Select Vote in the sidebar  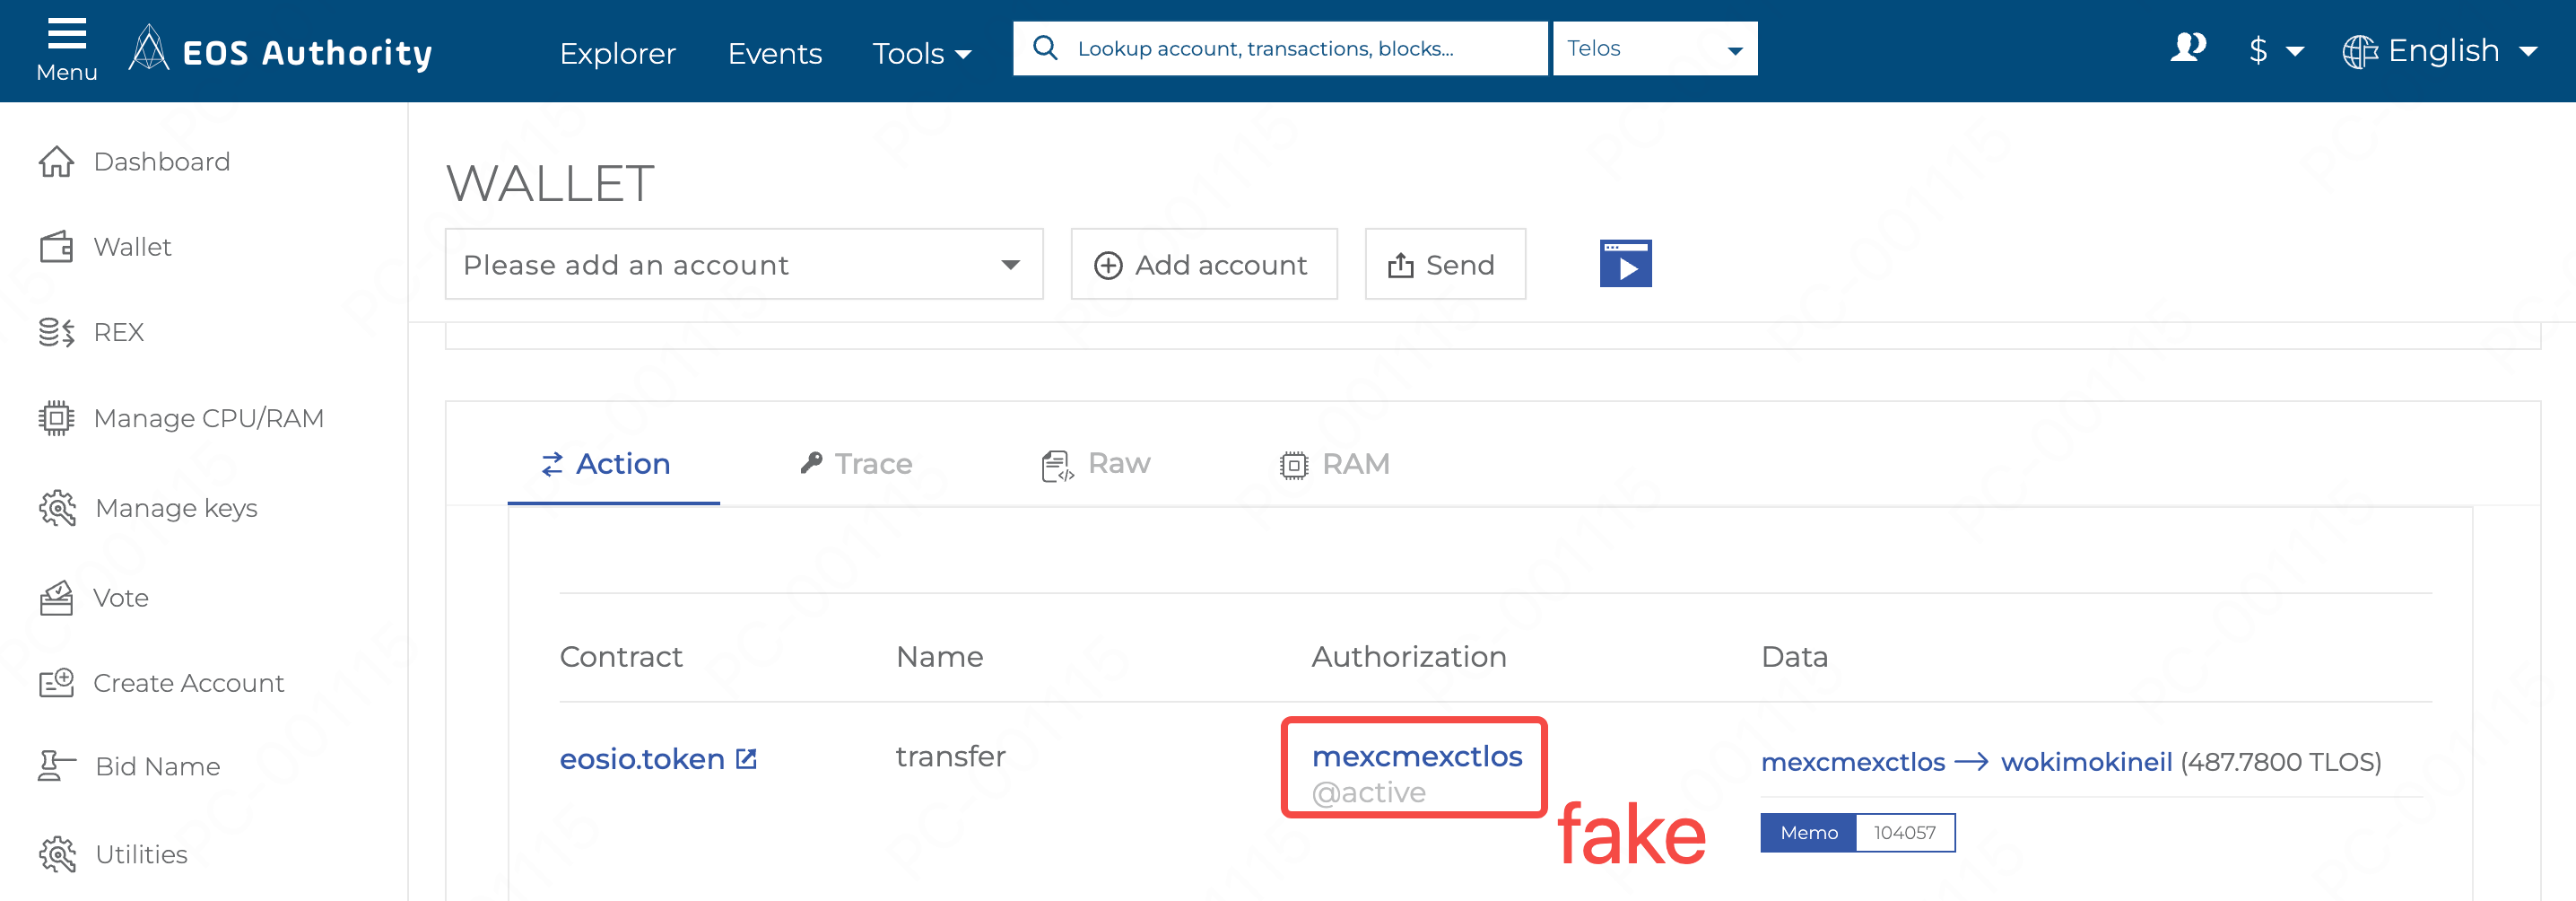coord(120,598)
